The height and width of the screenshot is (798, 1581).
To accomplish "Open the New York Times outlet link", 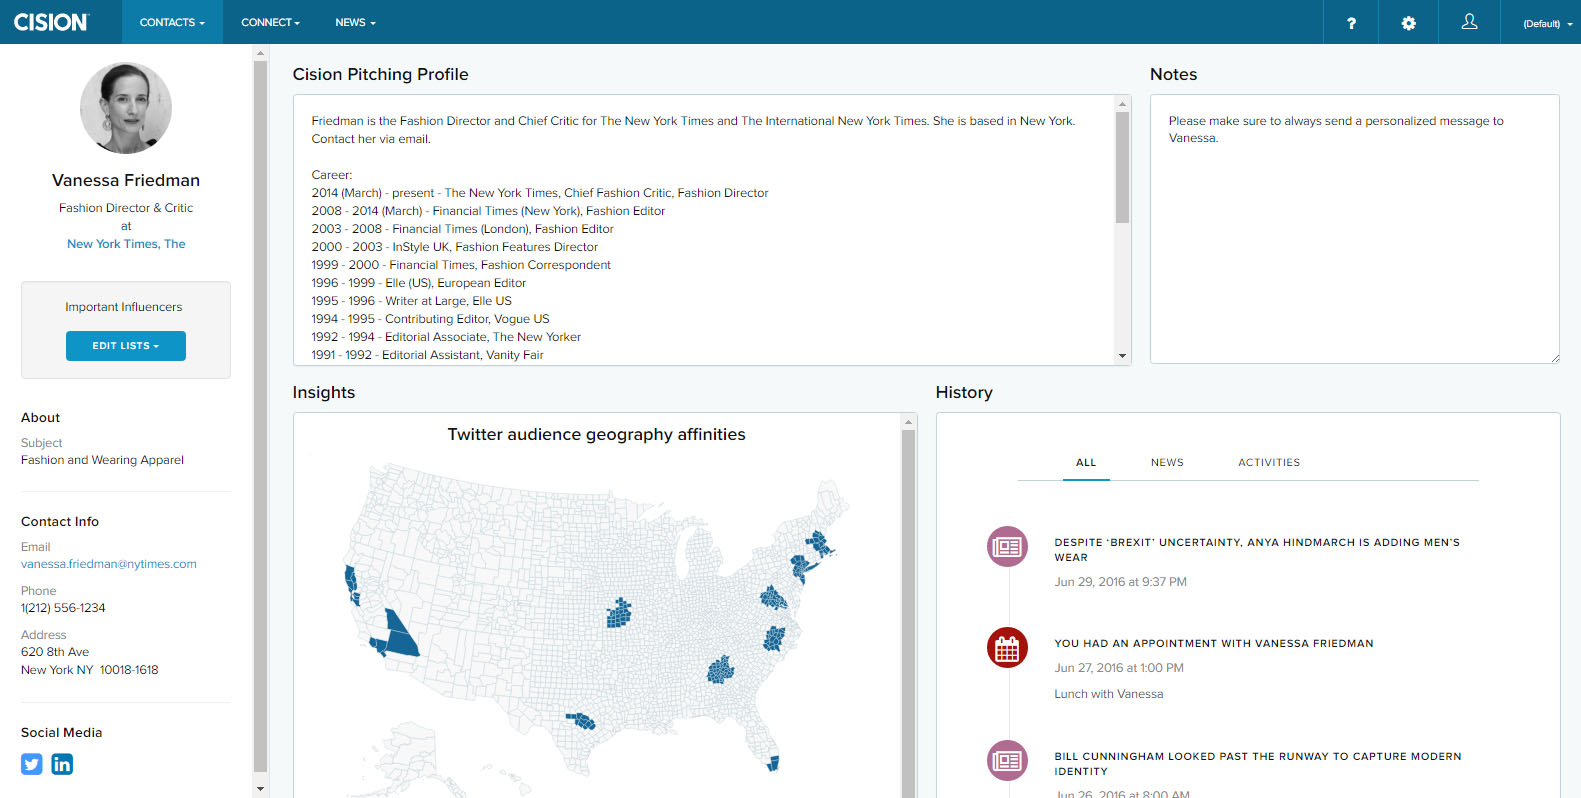I will [x=126, y=244].
